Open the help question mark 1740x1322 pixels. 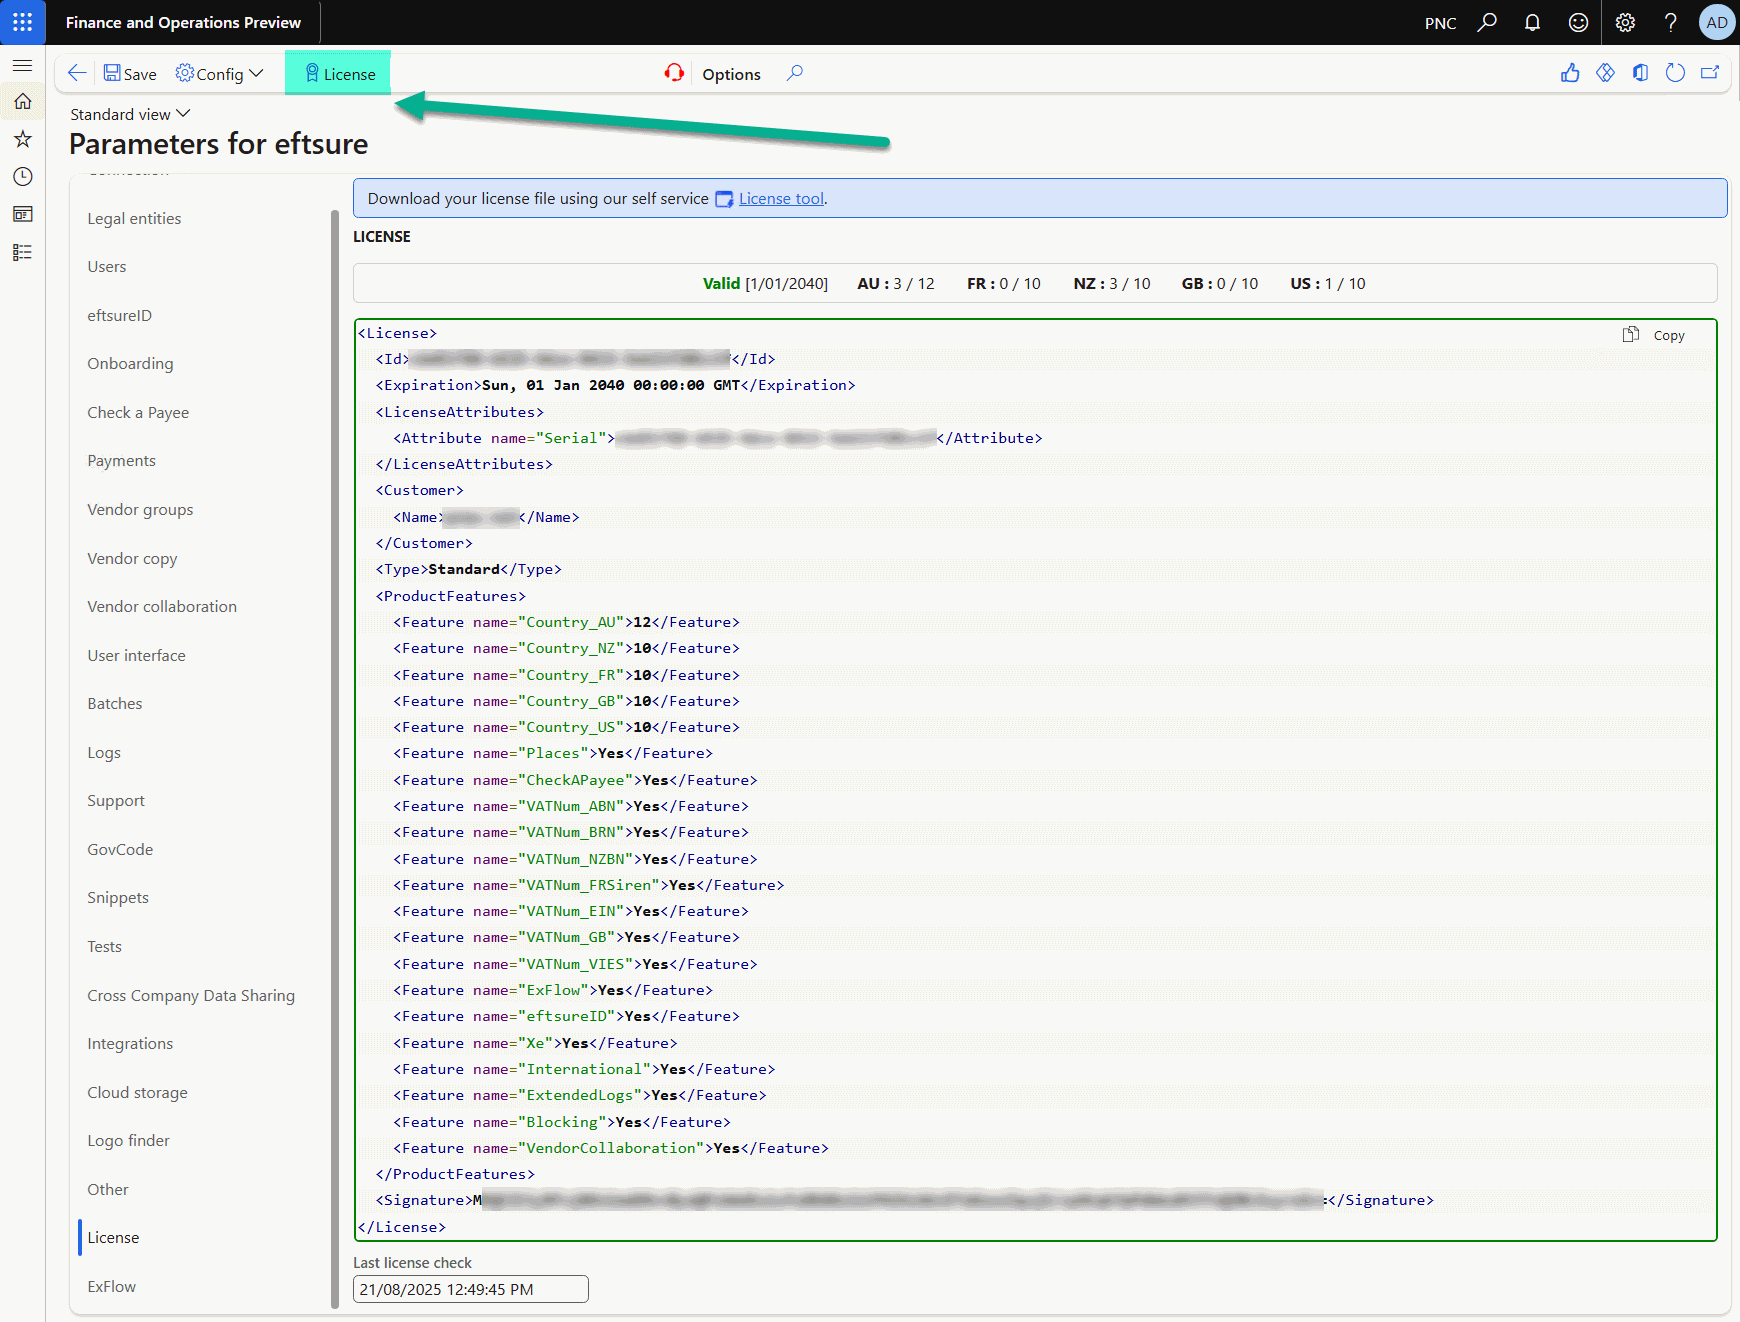(x=1670, y=22)
